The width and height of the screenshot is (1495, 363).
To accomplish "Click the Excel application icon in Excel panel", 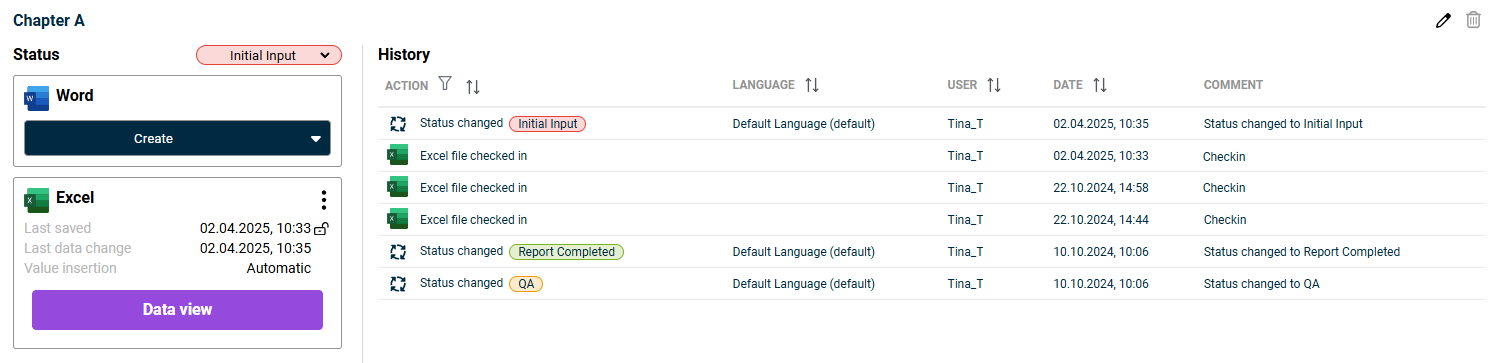I will [x=37, y=199].
